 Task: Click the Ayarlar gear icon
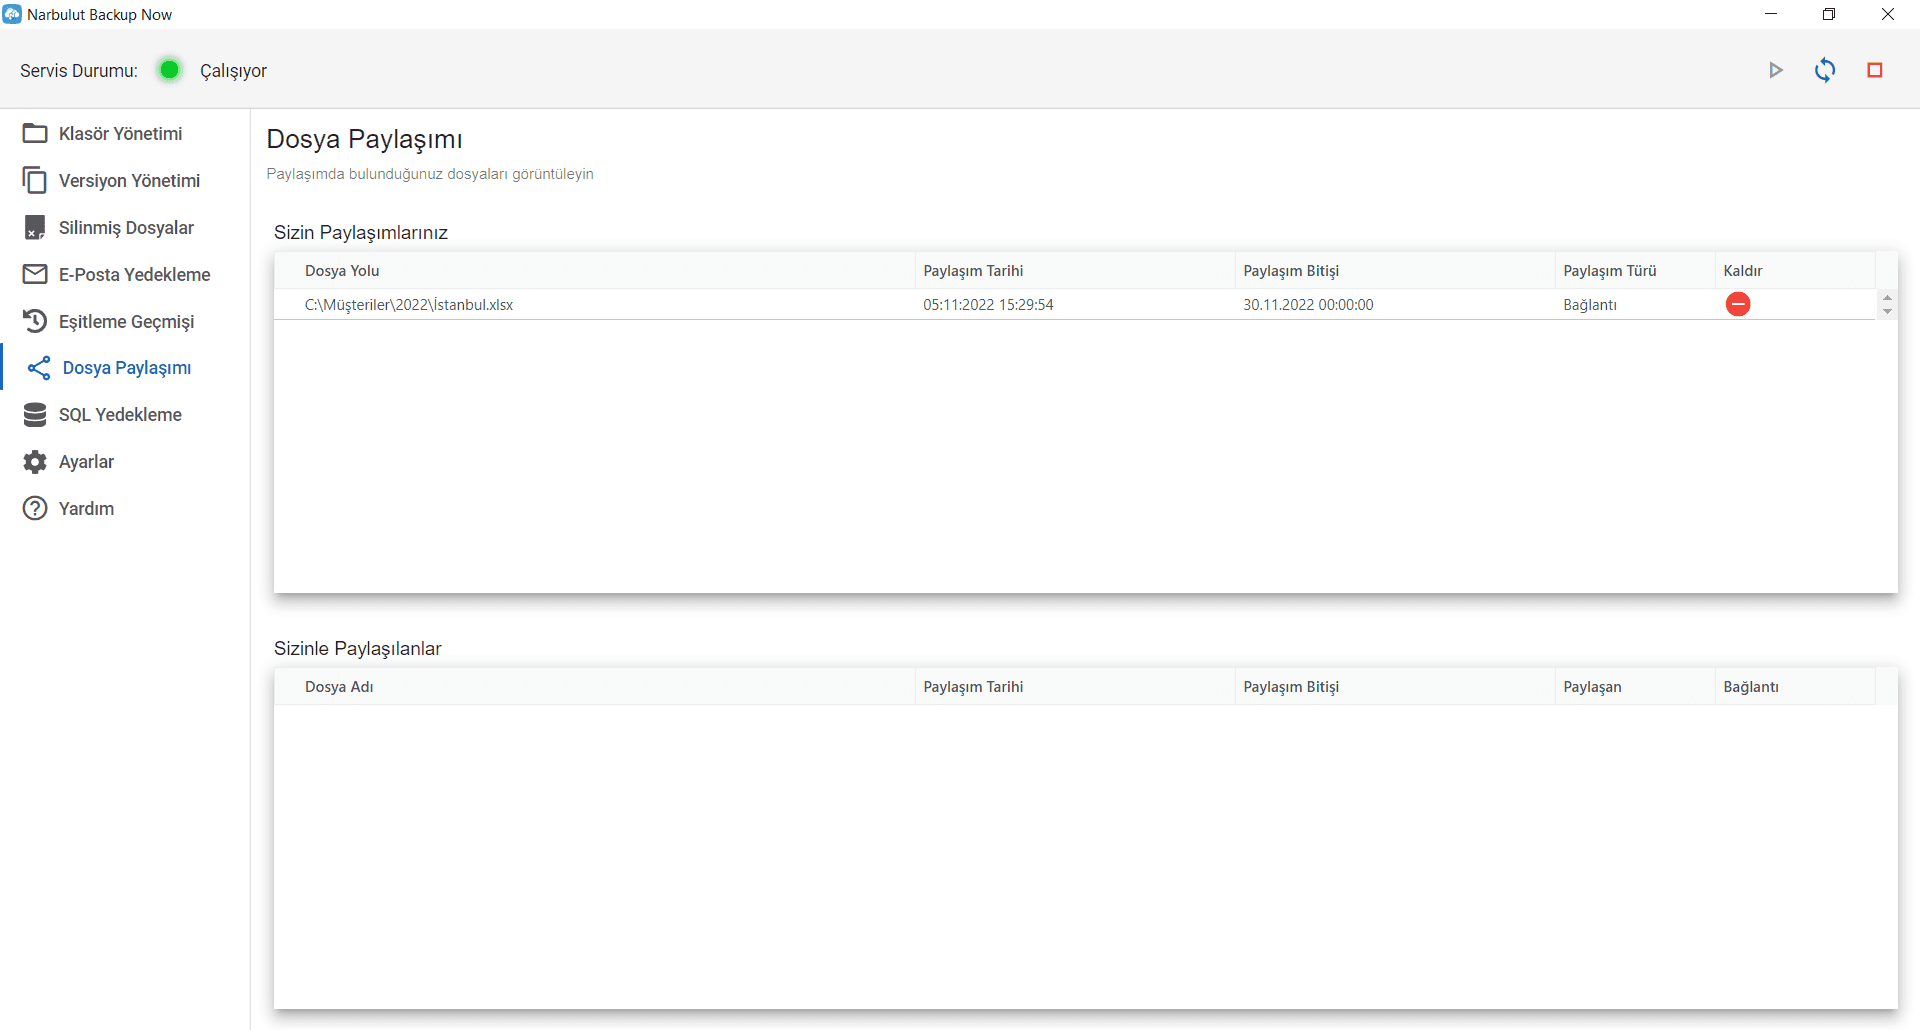(35, 462)
